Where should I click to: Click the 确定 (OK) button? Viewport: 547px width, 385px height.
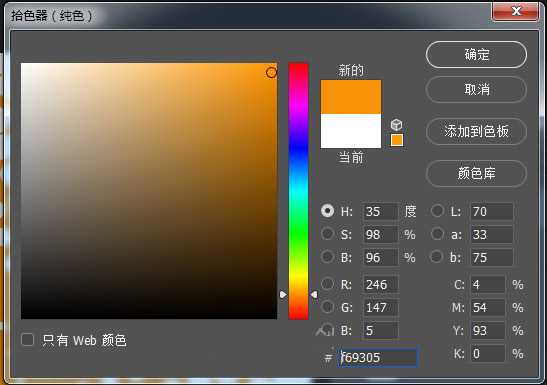click(x=476, y=55)
